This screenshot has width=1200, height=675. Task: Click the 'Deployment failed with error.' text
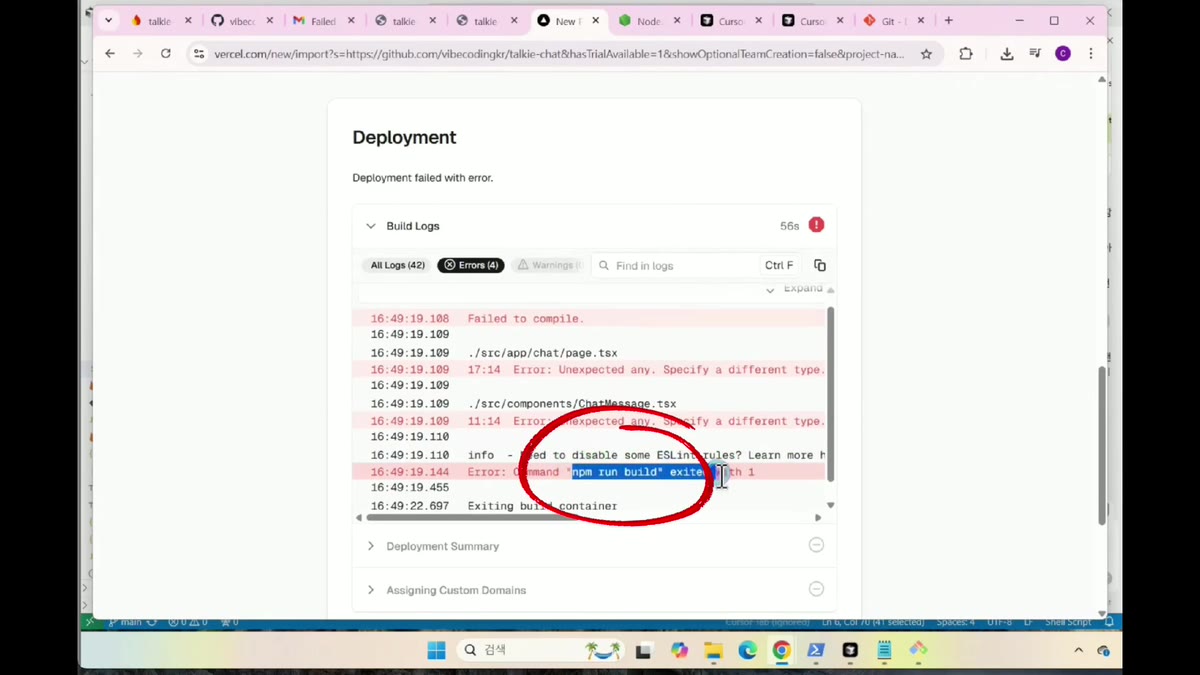point(422,178)
